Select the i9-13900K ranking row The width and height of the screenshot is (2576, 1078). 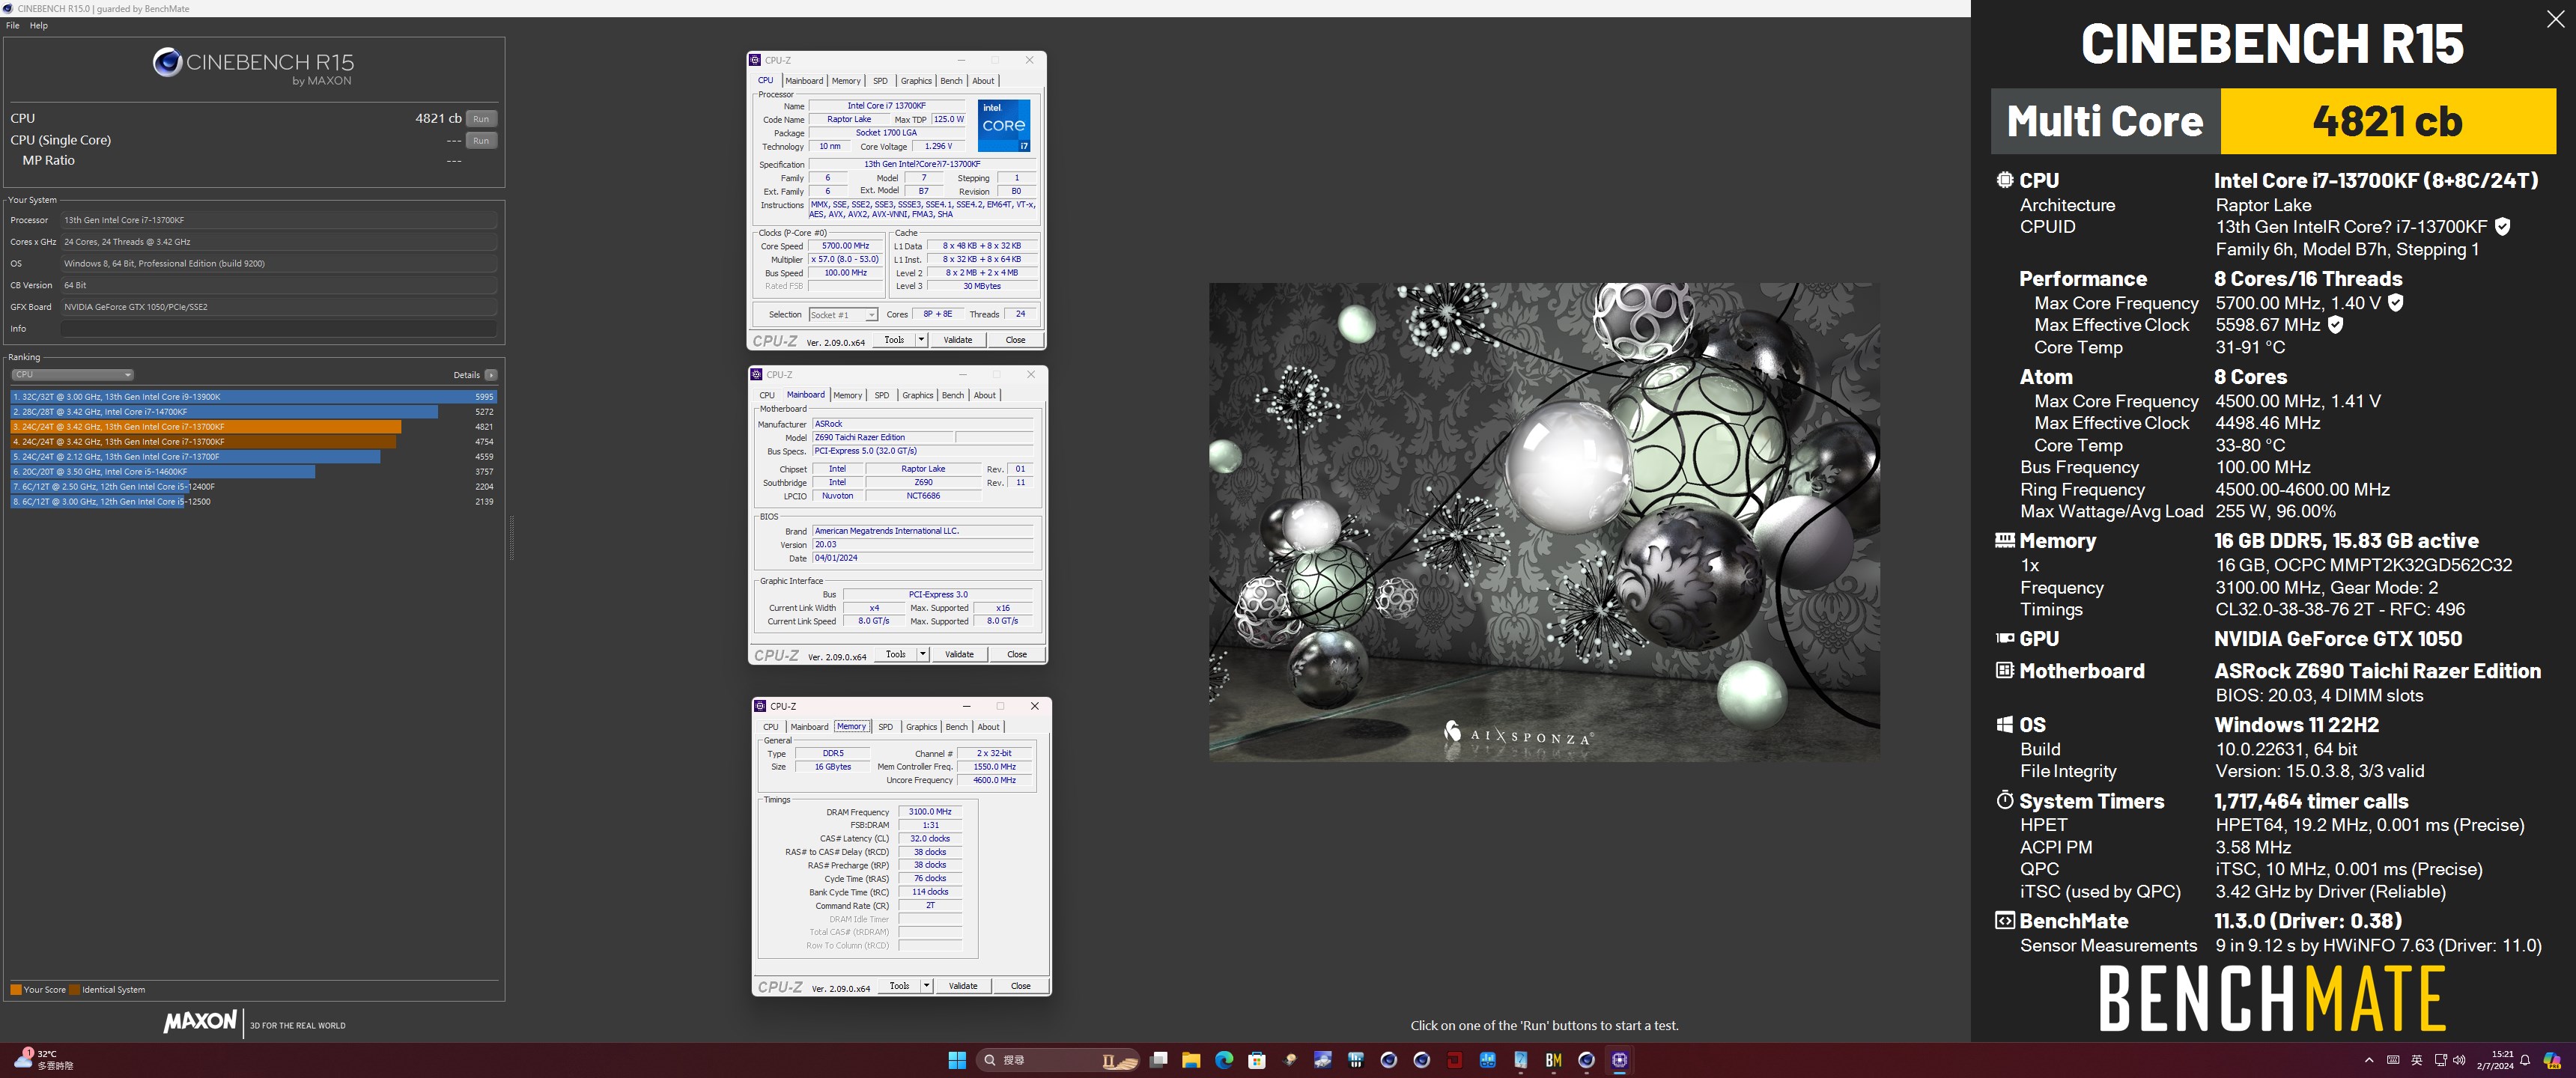click(253, 397)
